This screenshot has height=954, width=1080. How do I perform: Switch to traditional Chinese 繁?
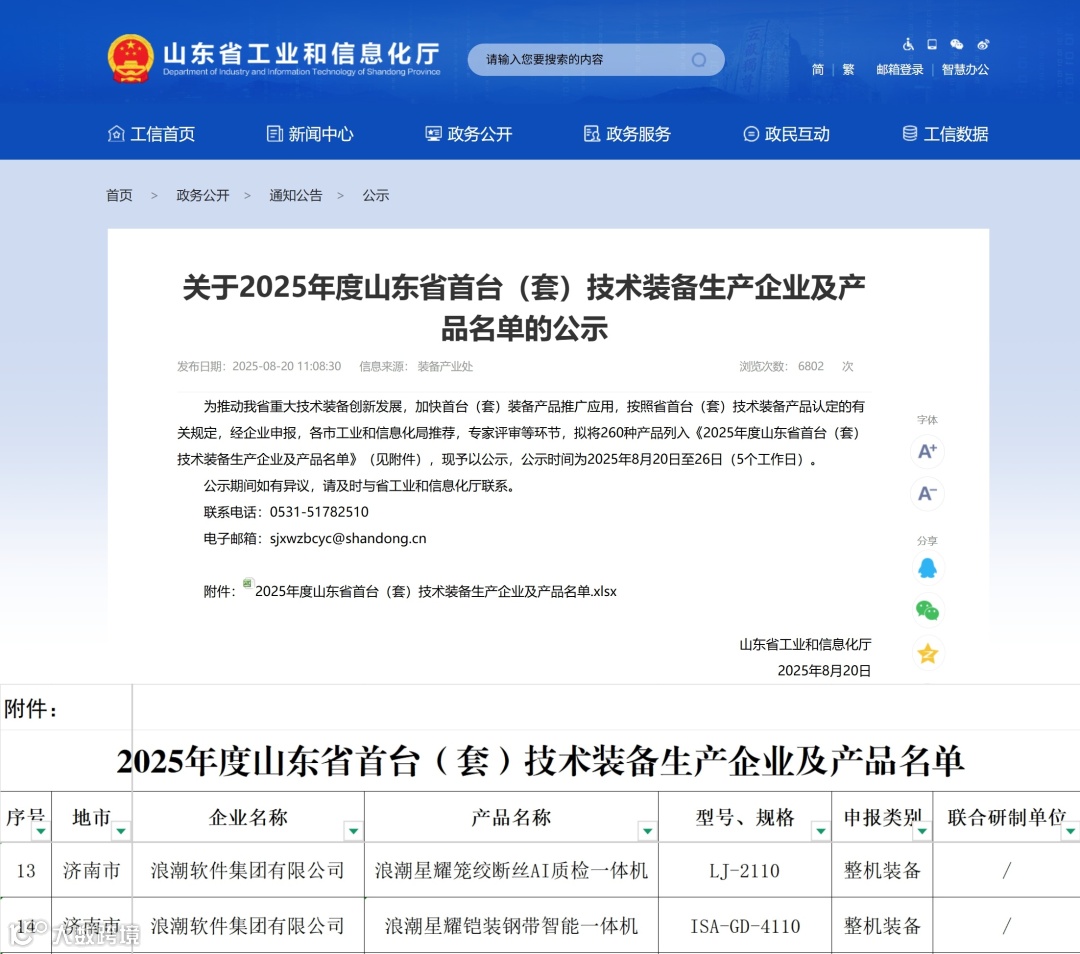(x=848, y=70)
